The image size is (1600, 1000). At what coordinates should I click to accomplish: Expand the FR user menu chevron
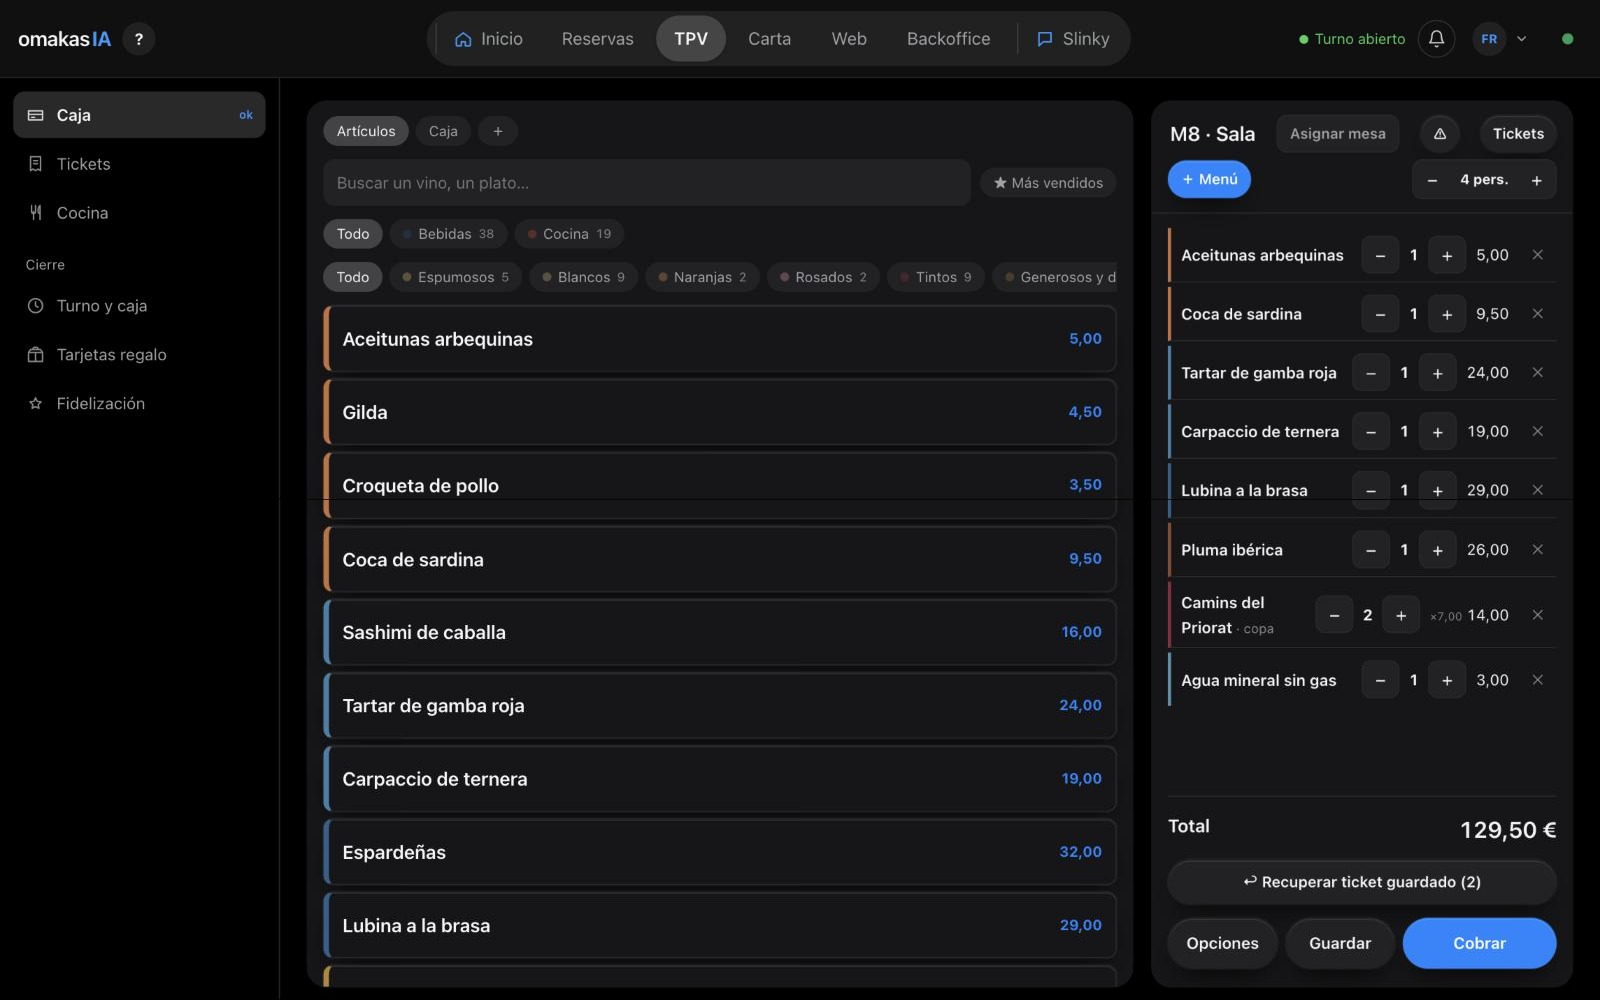pos(1521,39)
